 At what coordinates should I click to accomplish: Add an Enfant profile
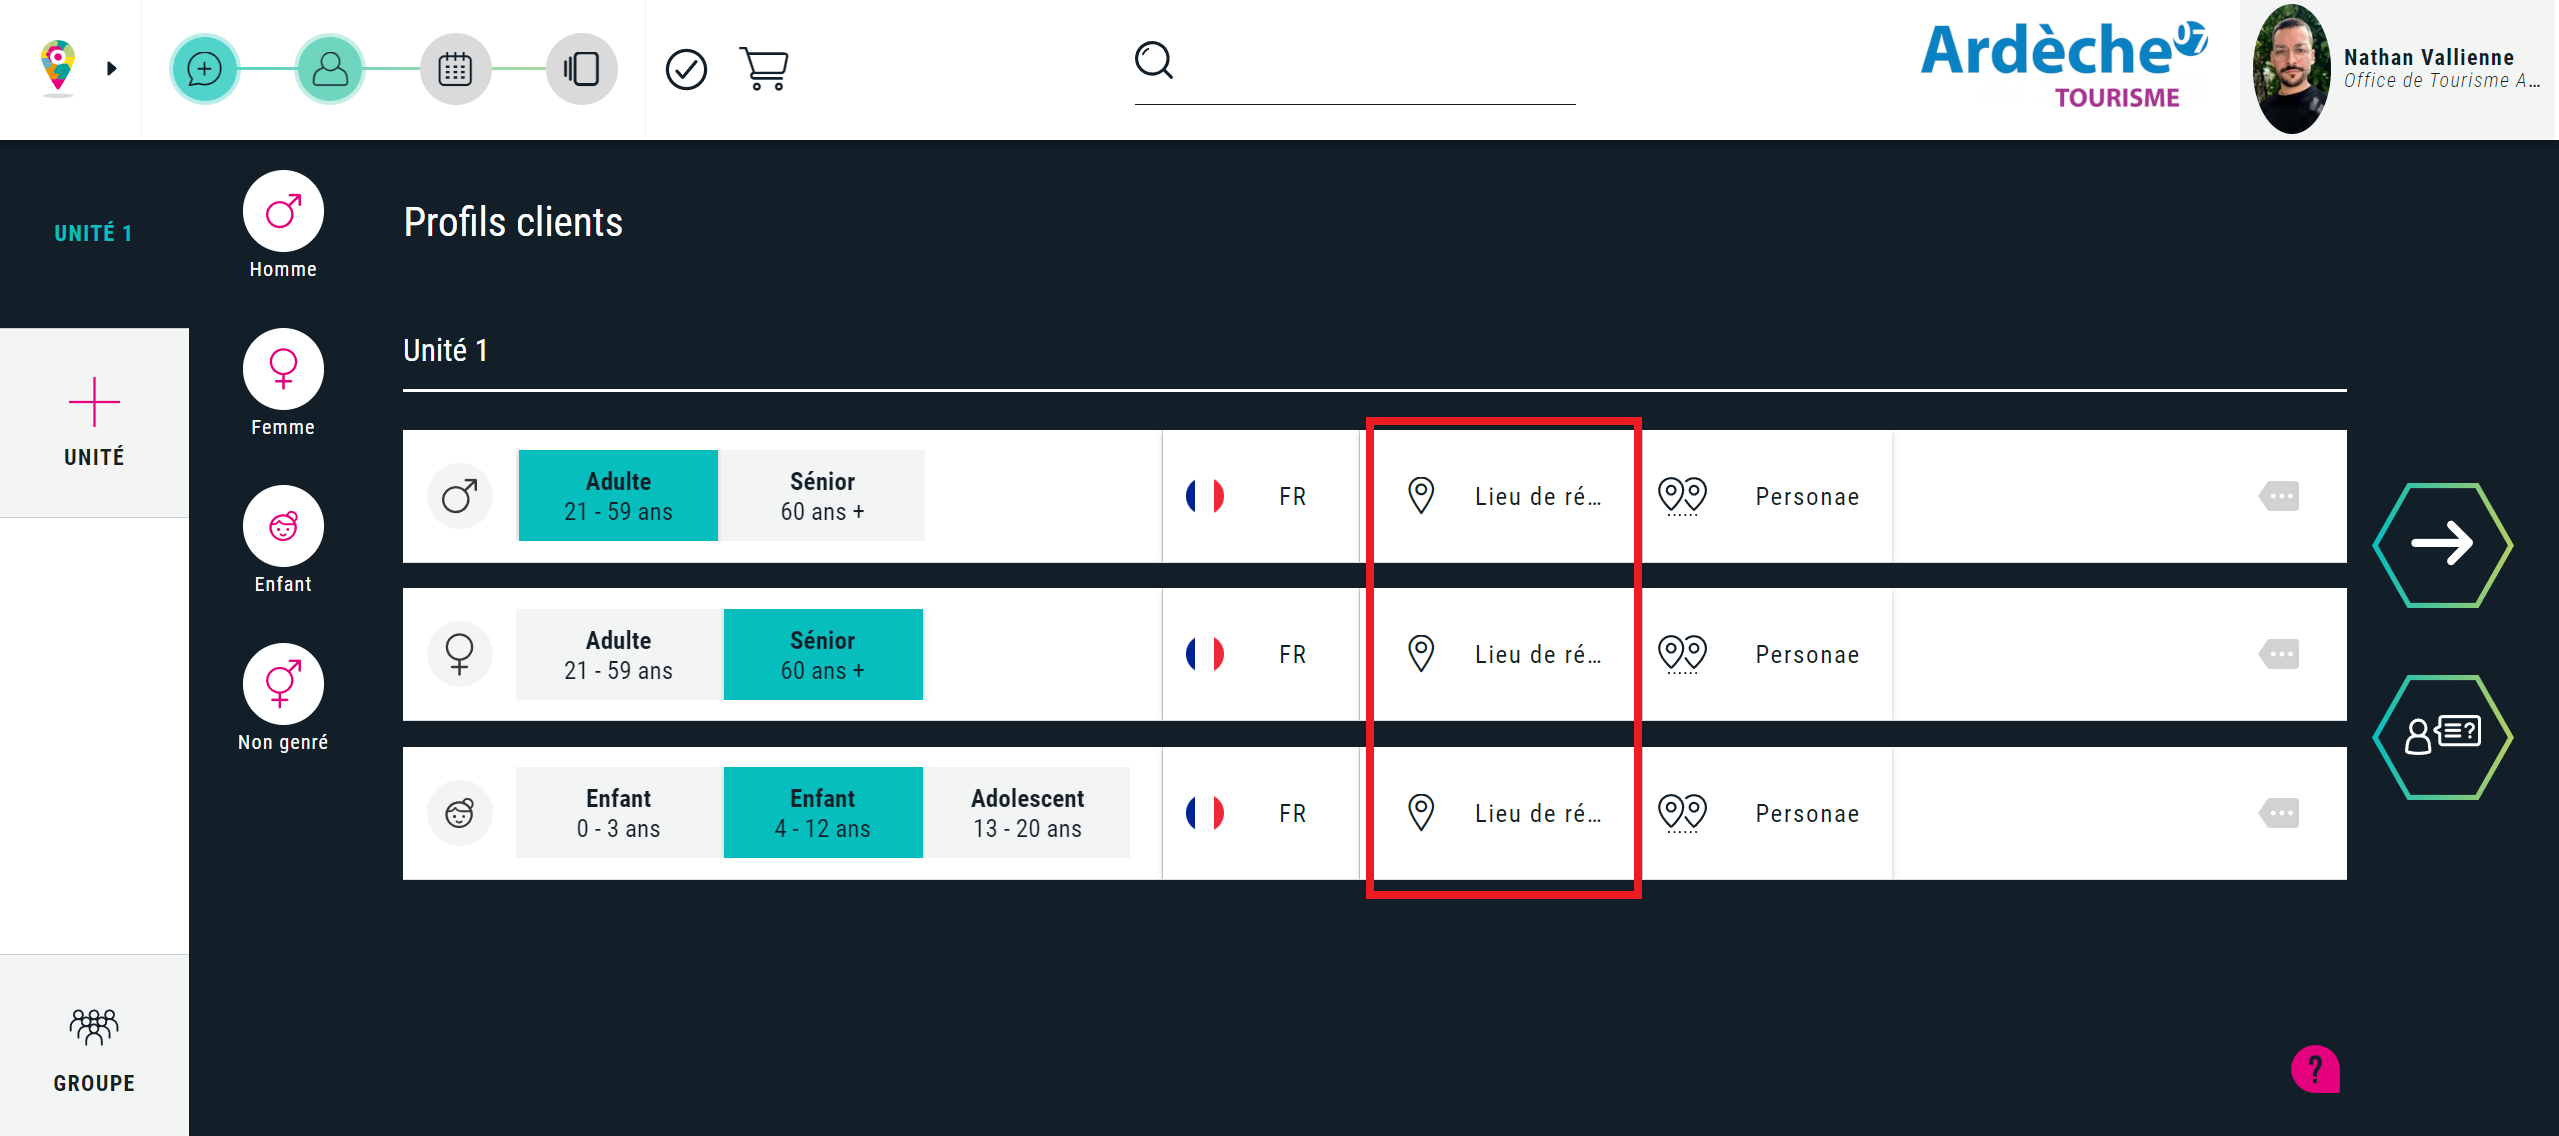(x=283, y=527)
